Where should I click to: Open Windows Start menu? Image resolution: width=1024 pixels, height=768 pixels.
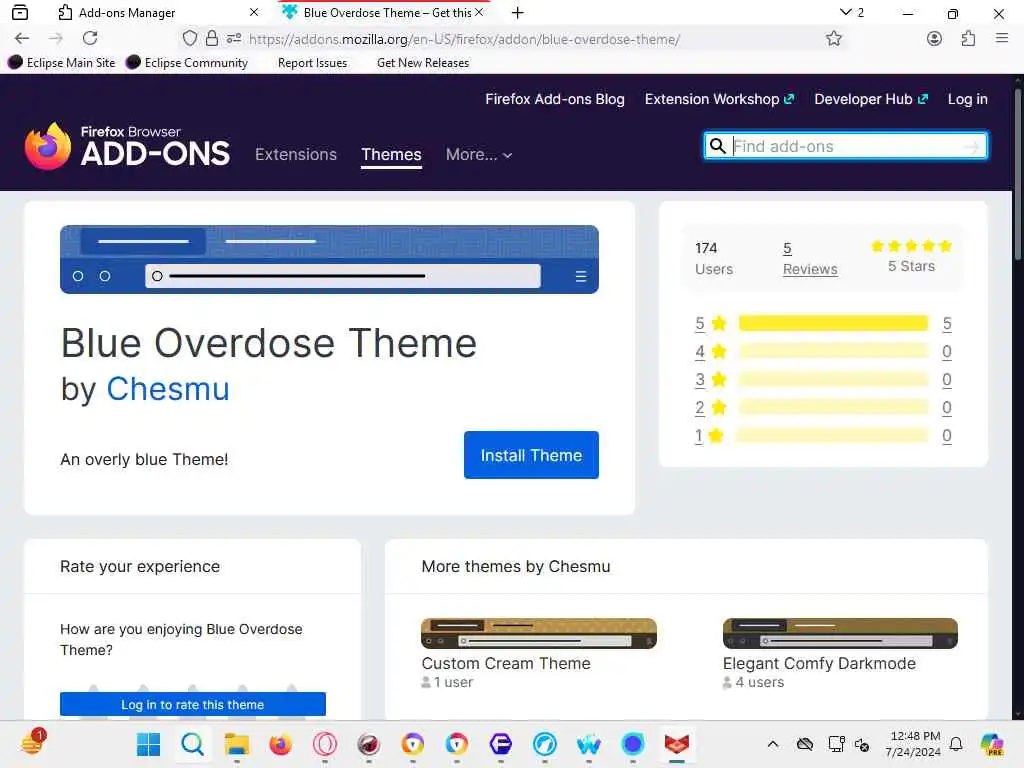(x=148, y=744)
